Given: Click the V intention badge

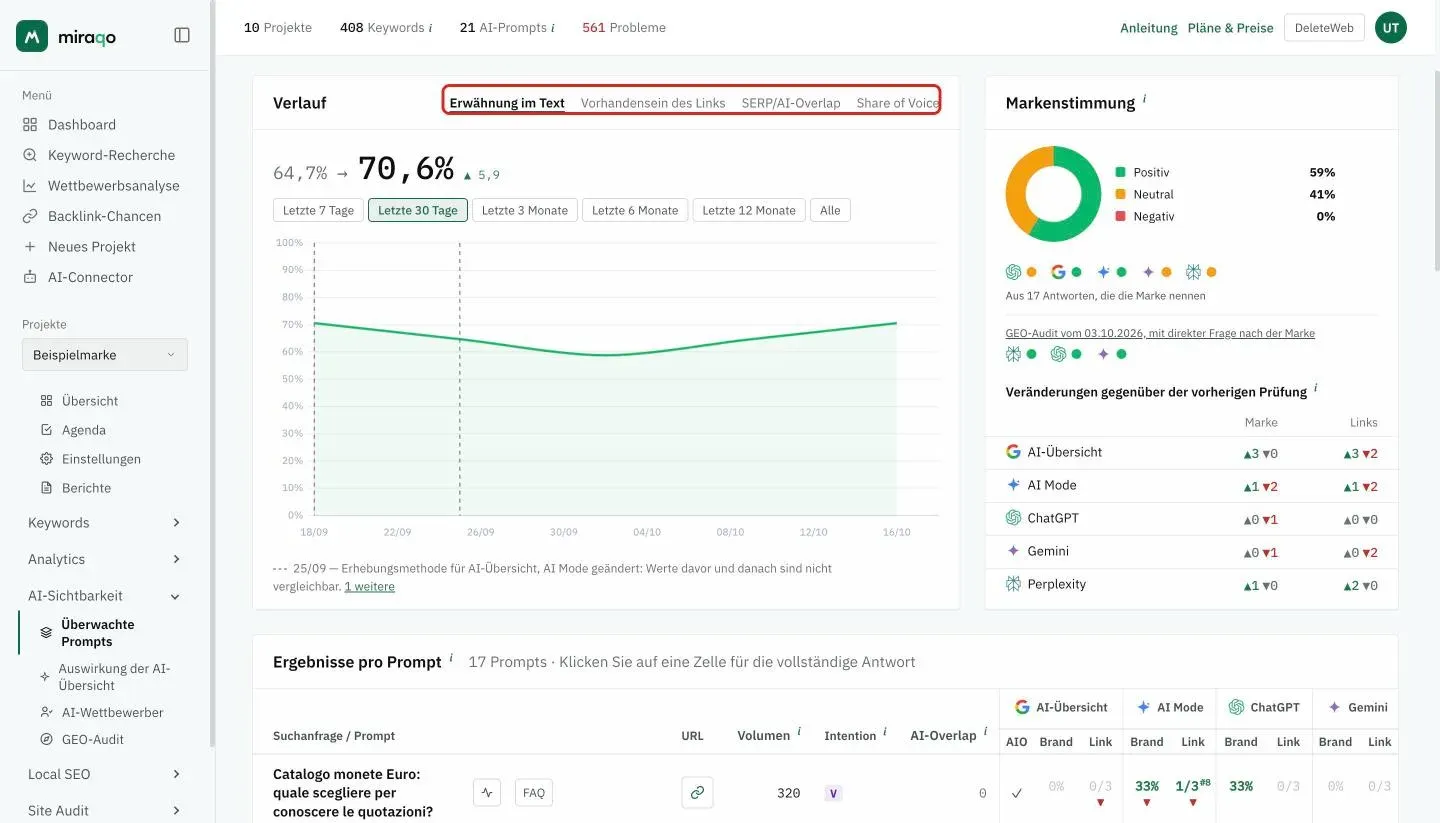Looking at the screenshot, I should tap(834, 793).
